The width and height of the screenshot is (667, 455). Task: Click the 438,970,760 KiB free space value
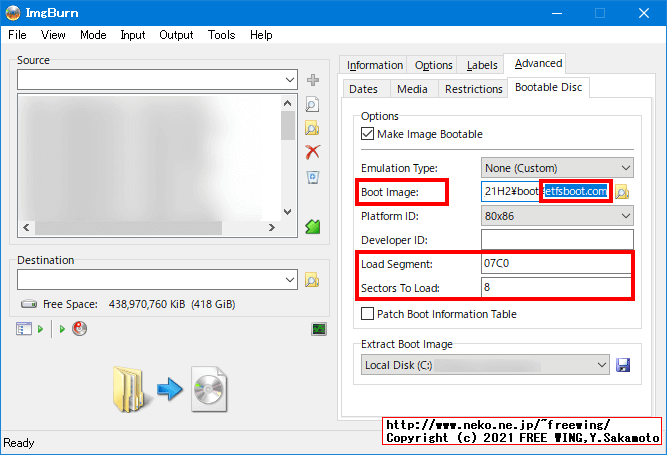[147, 304]
